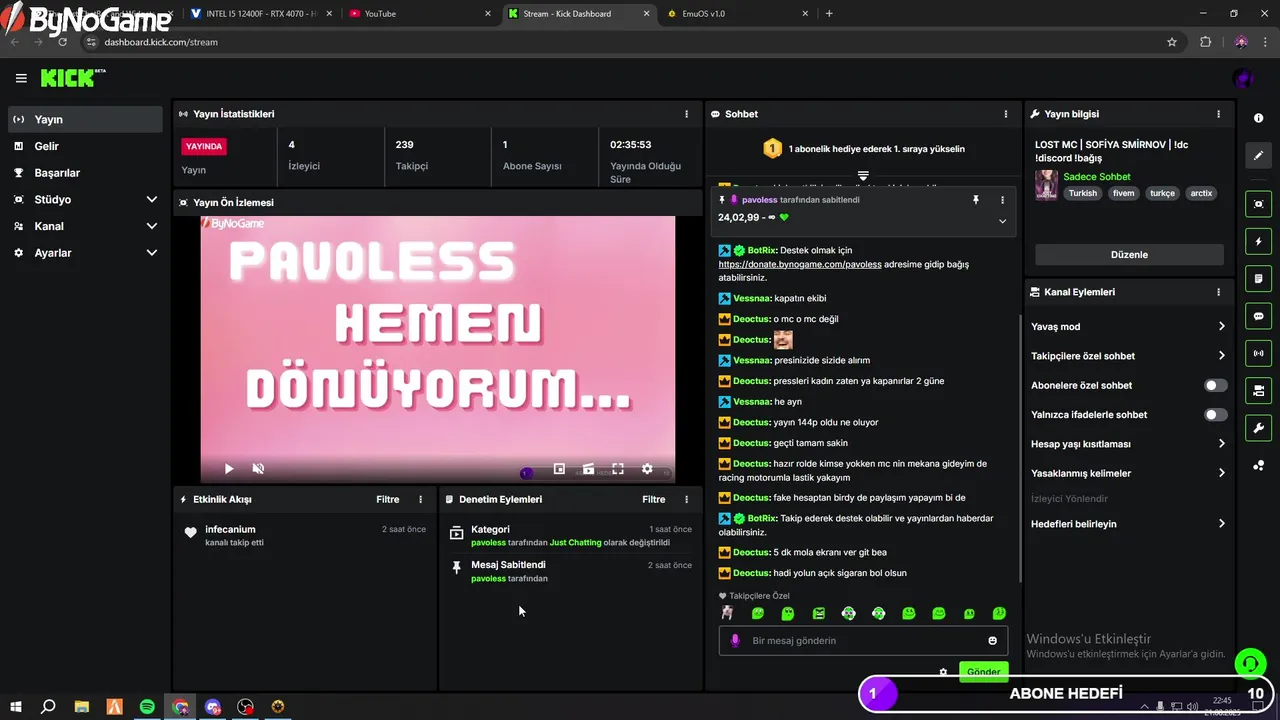Switch to INTEL I5 12400F browser tab
The width and height of the screenshot is (1280, 720).
coord(260,13)
